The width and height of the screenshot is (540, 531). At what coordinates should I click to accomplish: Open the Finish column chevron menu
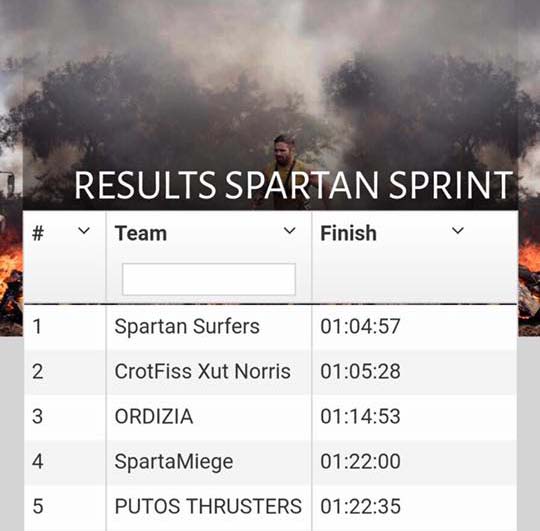[458, 230]
